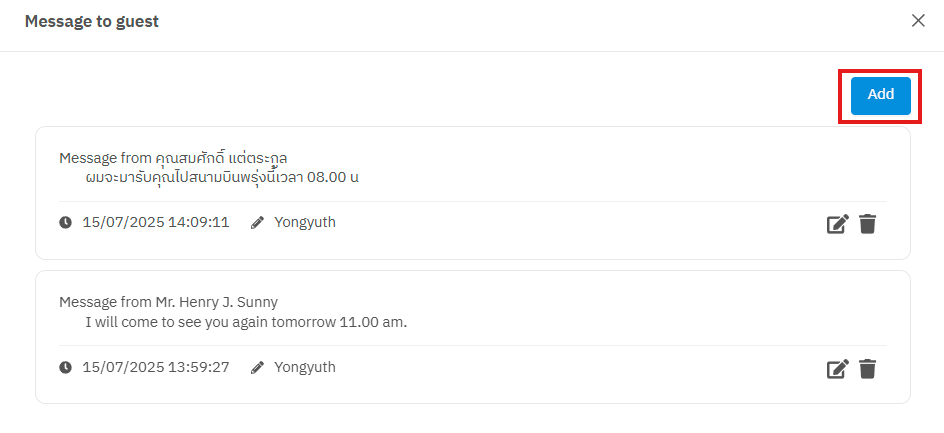Click the divider line in Henry's message card
The width and height of the screenshot is (944, 433).
point(472,346)
